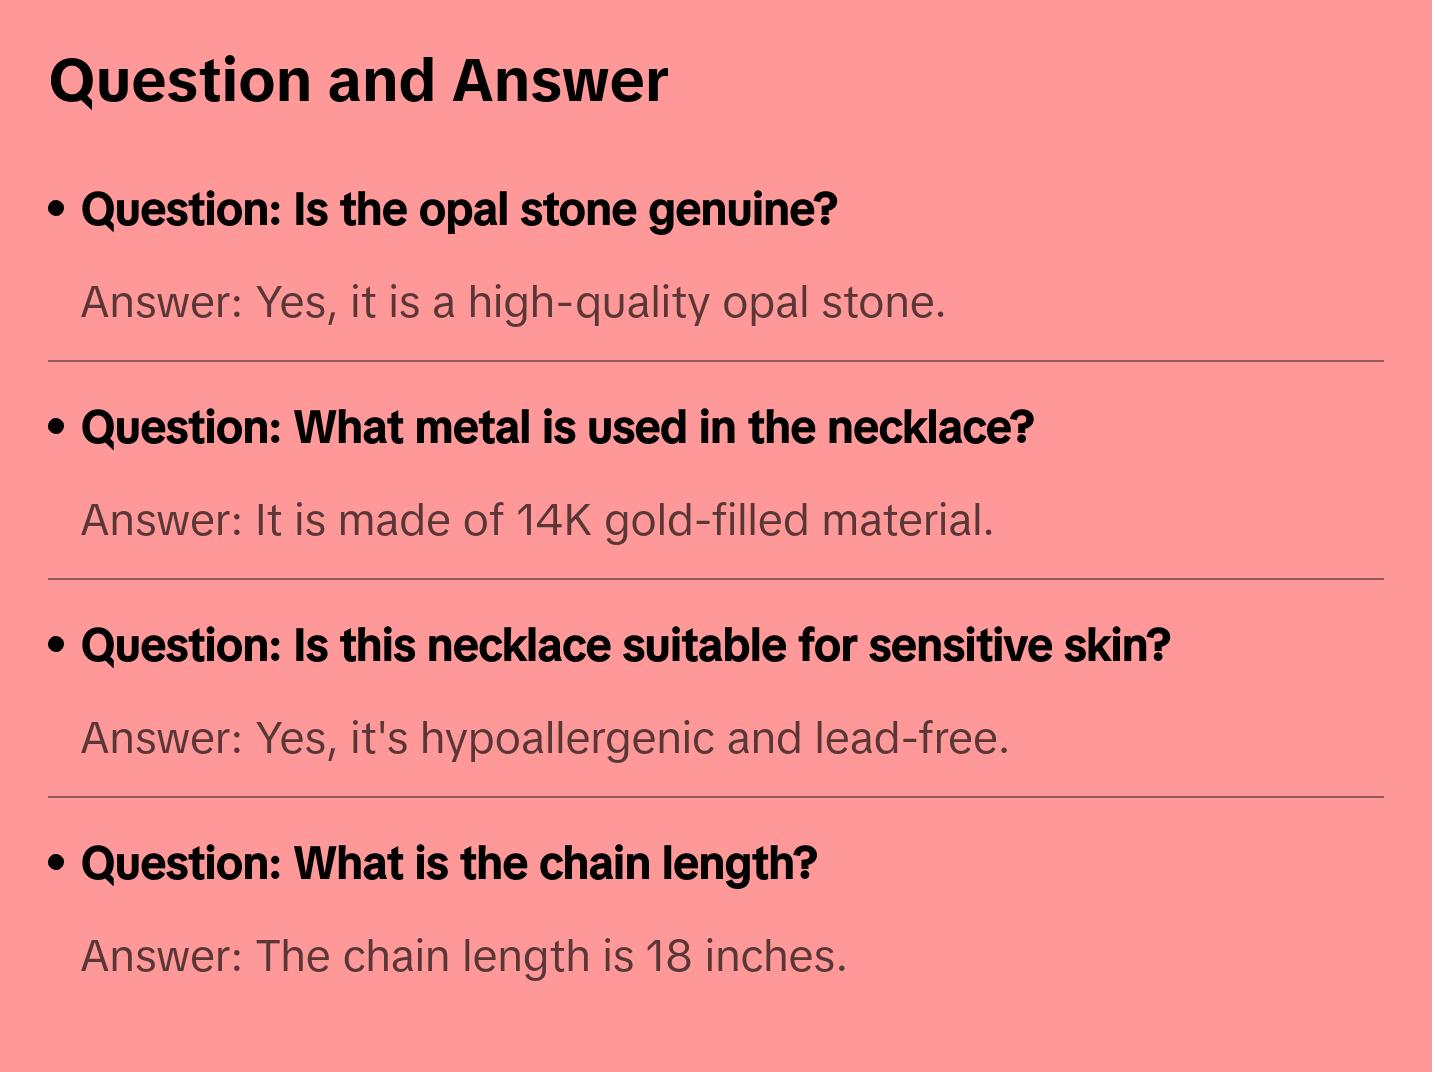Viewport: 1432px width, 1072px height.
Task: Click the bullet beside the chain length question
Action: coord(57,864)
